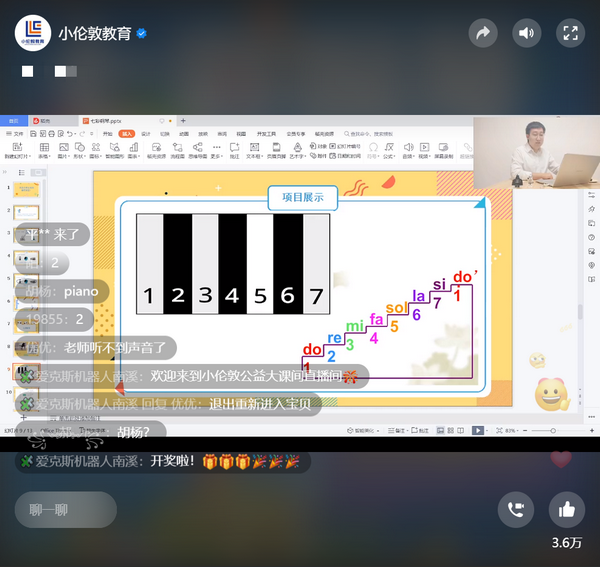Viewport: 600px width, 567px height.
Task: Switch to the 设计 ribbon tab
Action: (146, 134)
